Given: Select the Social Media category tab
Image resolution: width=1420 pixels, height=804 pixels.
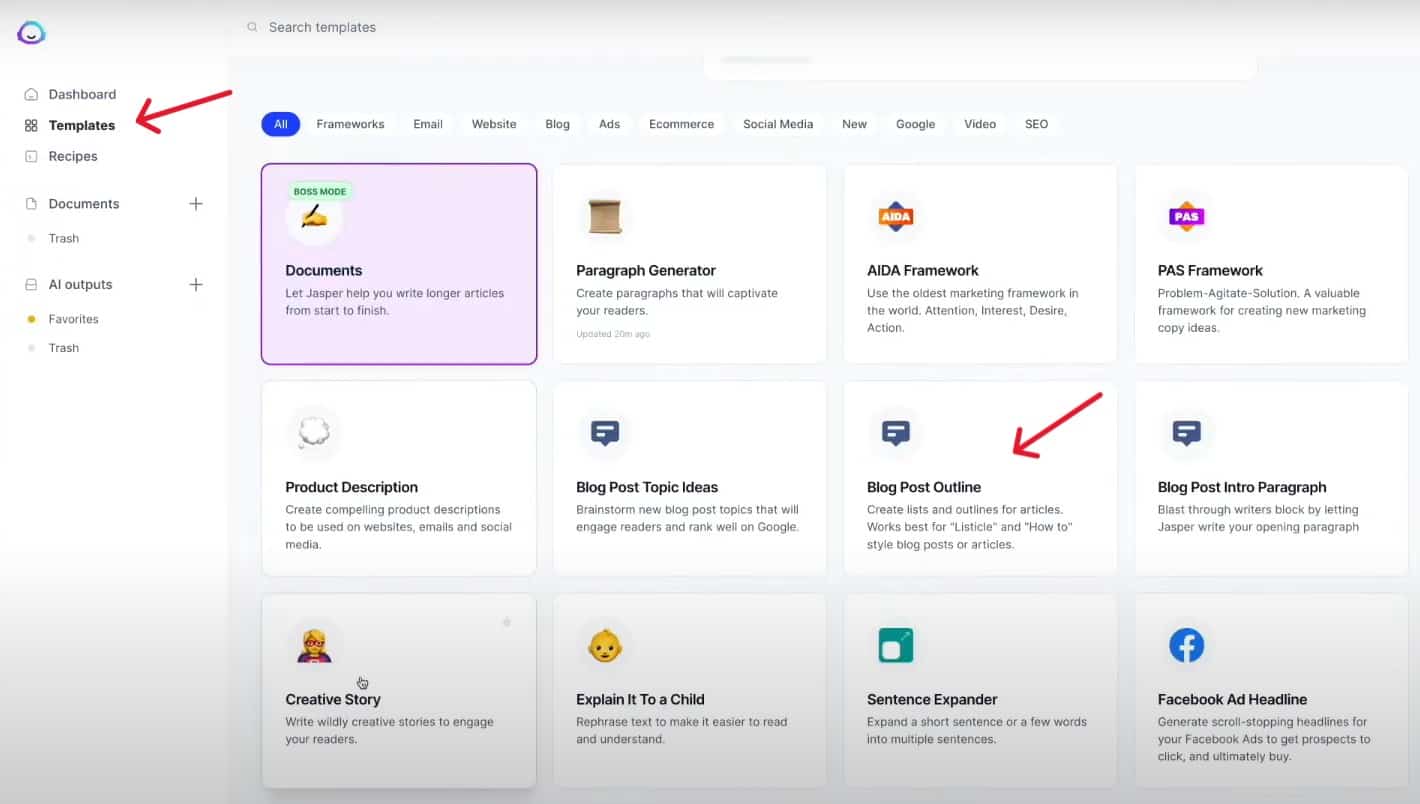Looking at the screenshot, I should (777, 123).
